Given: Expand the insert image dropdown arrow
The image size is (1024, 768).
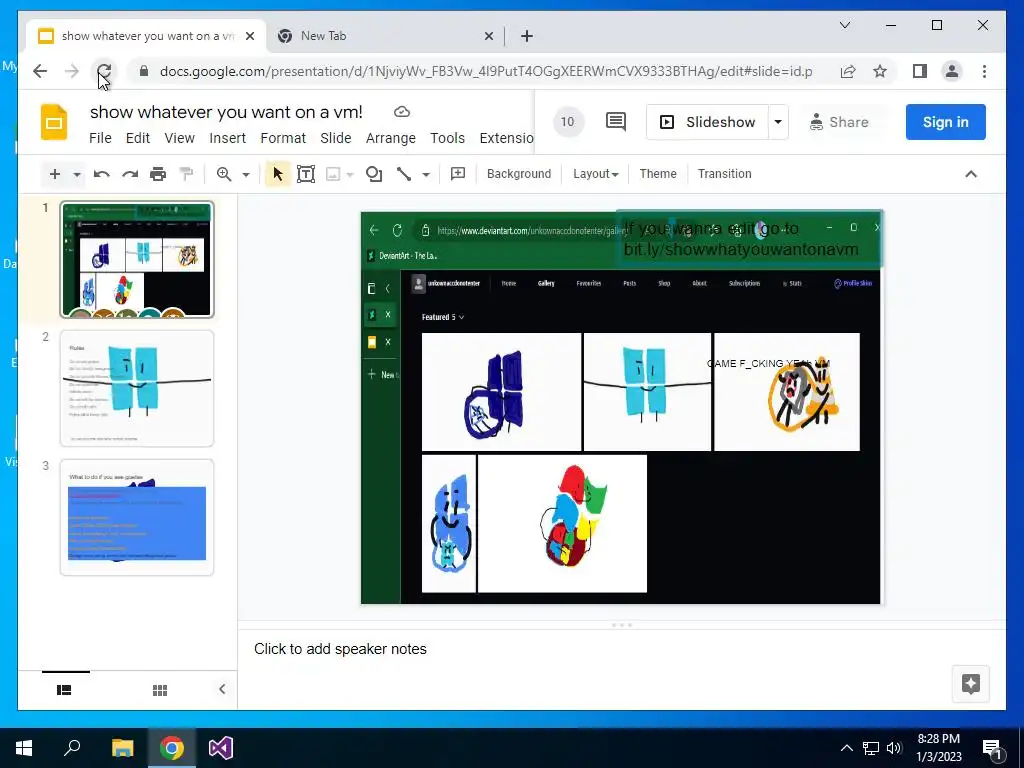Looking at the screenshot, I should coord(350,174).
